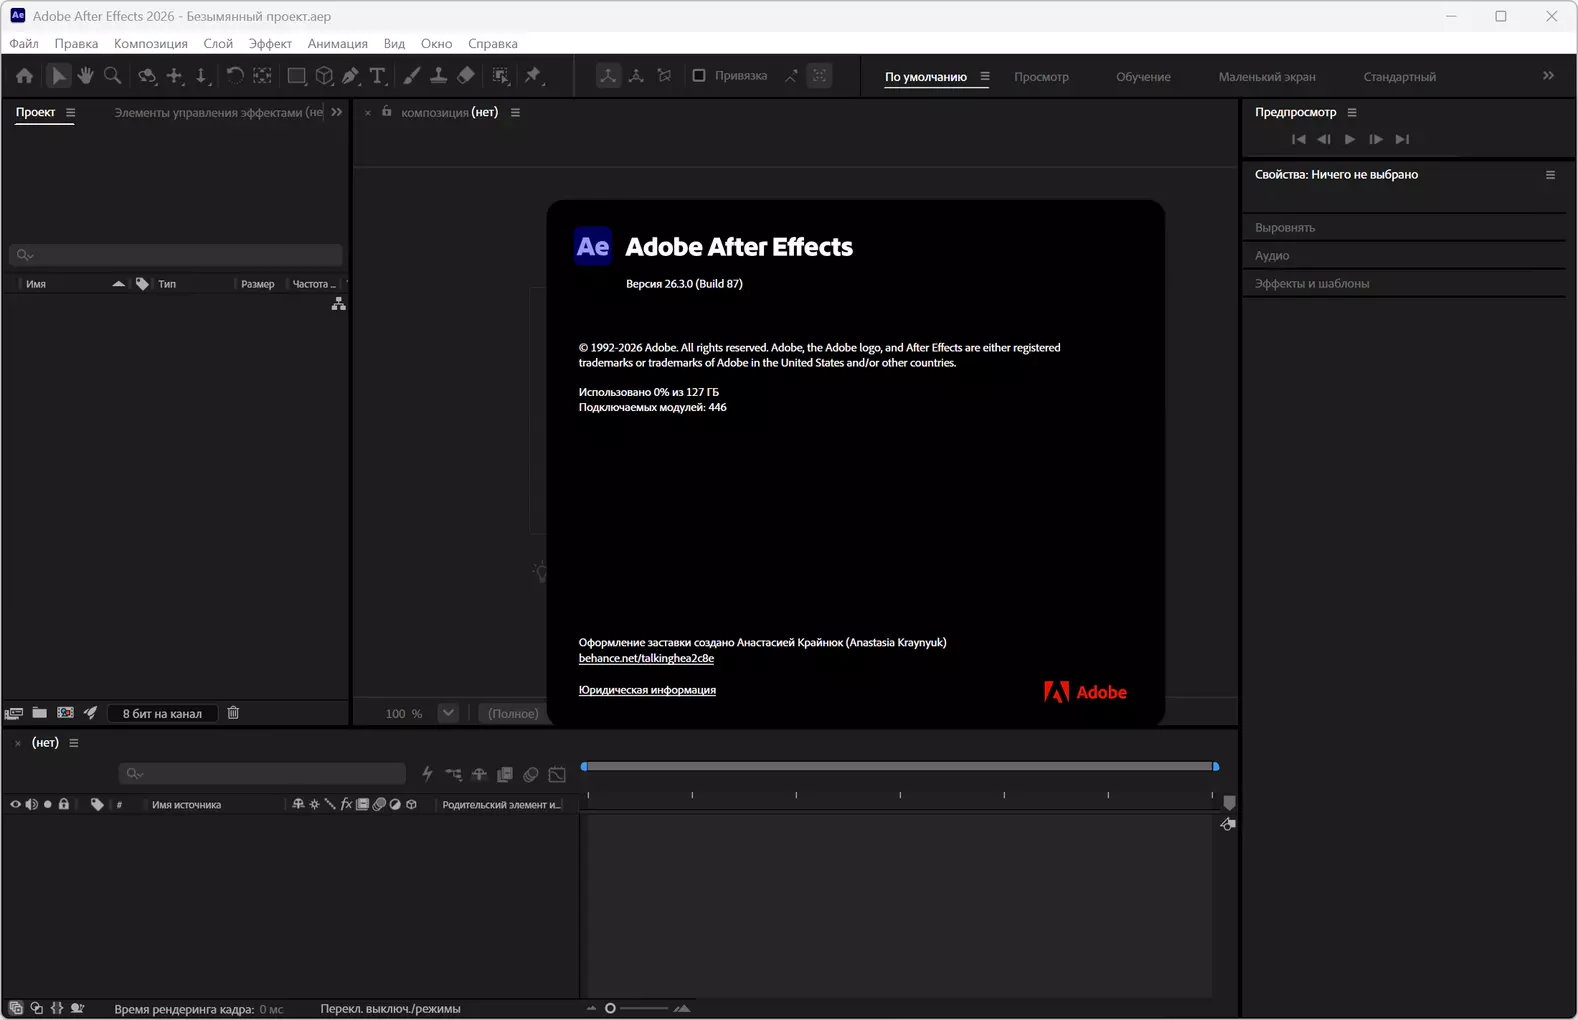1578x1020 pixels.
Task: Open the Анимация menu
Action: [x=338, y=43]
